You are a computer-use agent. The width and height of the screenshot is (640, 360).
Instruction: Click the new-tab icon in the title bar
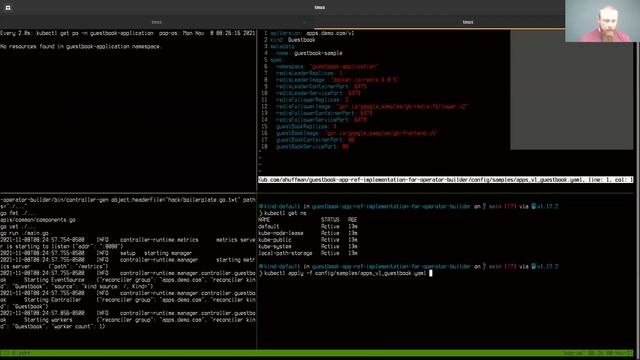[8, 7]
